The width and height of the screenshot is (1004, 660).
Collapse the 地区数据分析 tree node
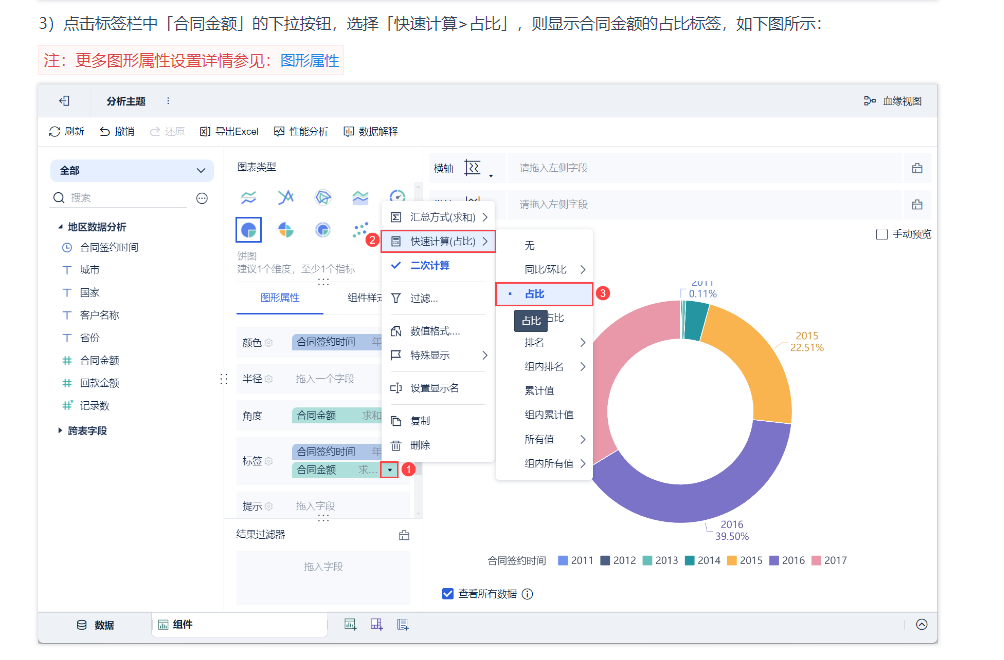click(x=60, y=227)
